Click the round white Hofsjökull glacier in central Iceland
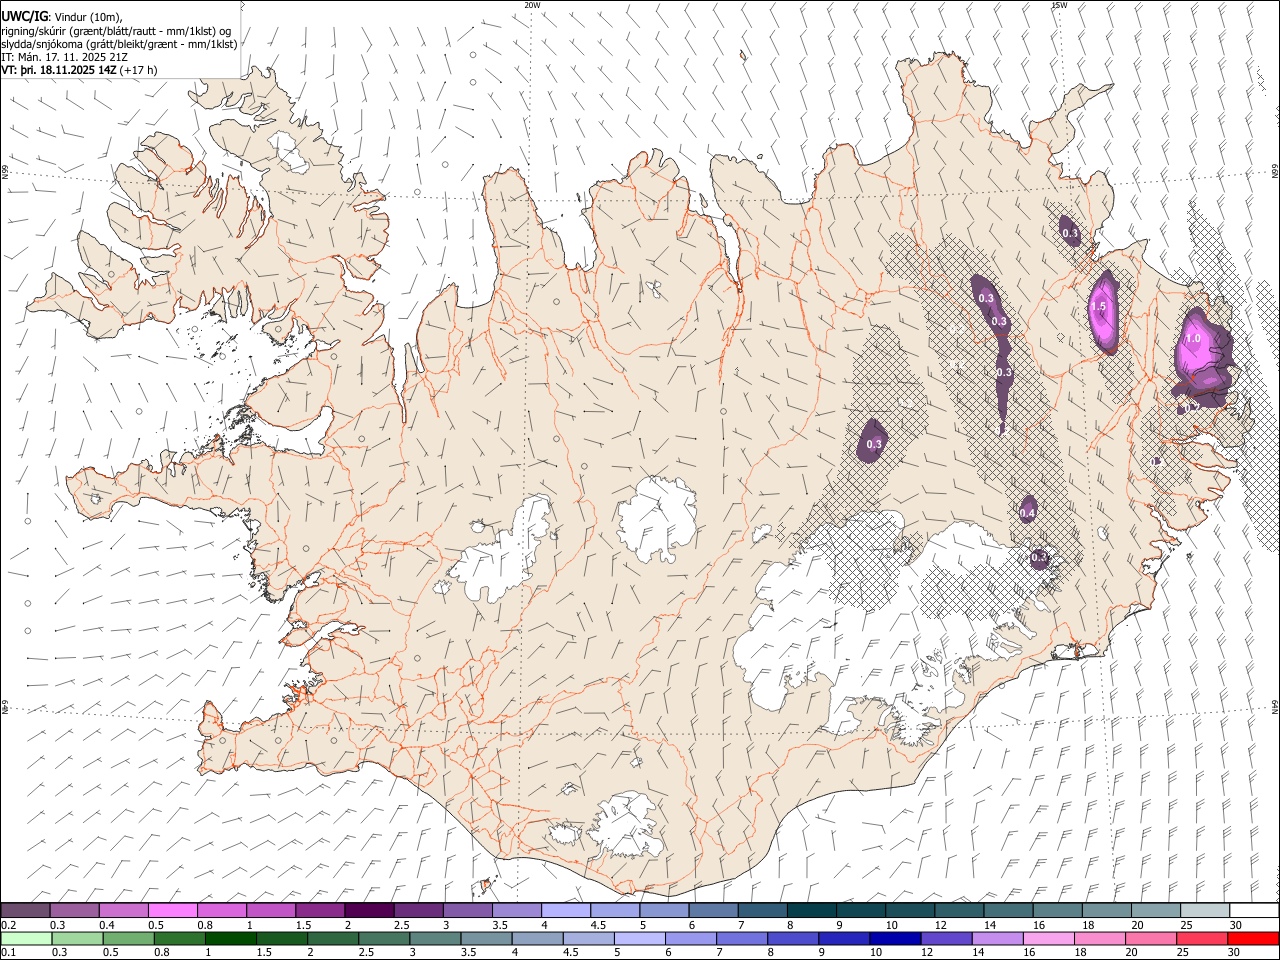The image size is (1280, 960). [x=657, y=517]
